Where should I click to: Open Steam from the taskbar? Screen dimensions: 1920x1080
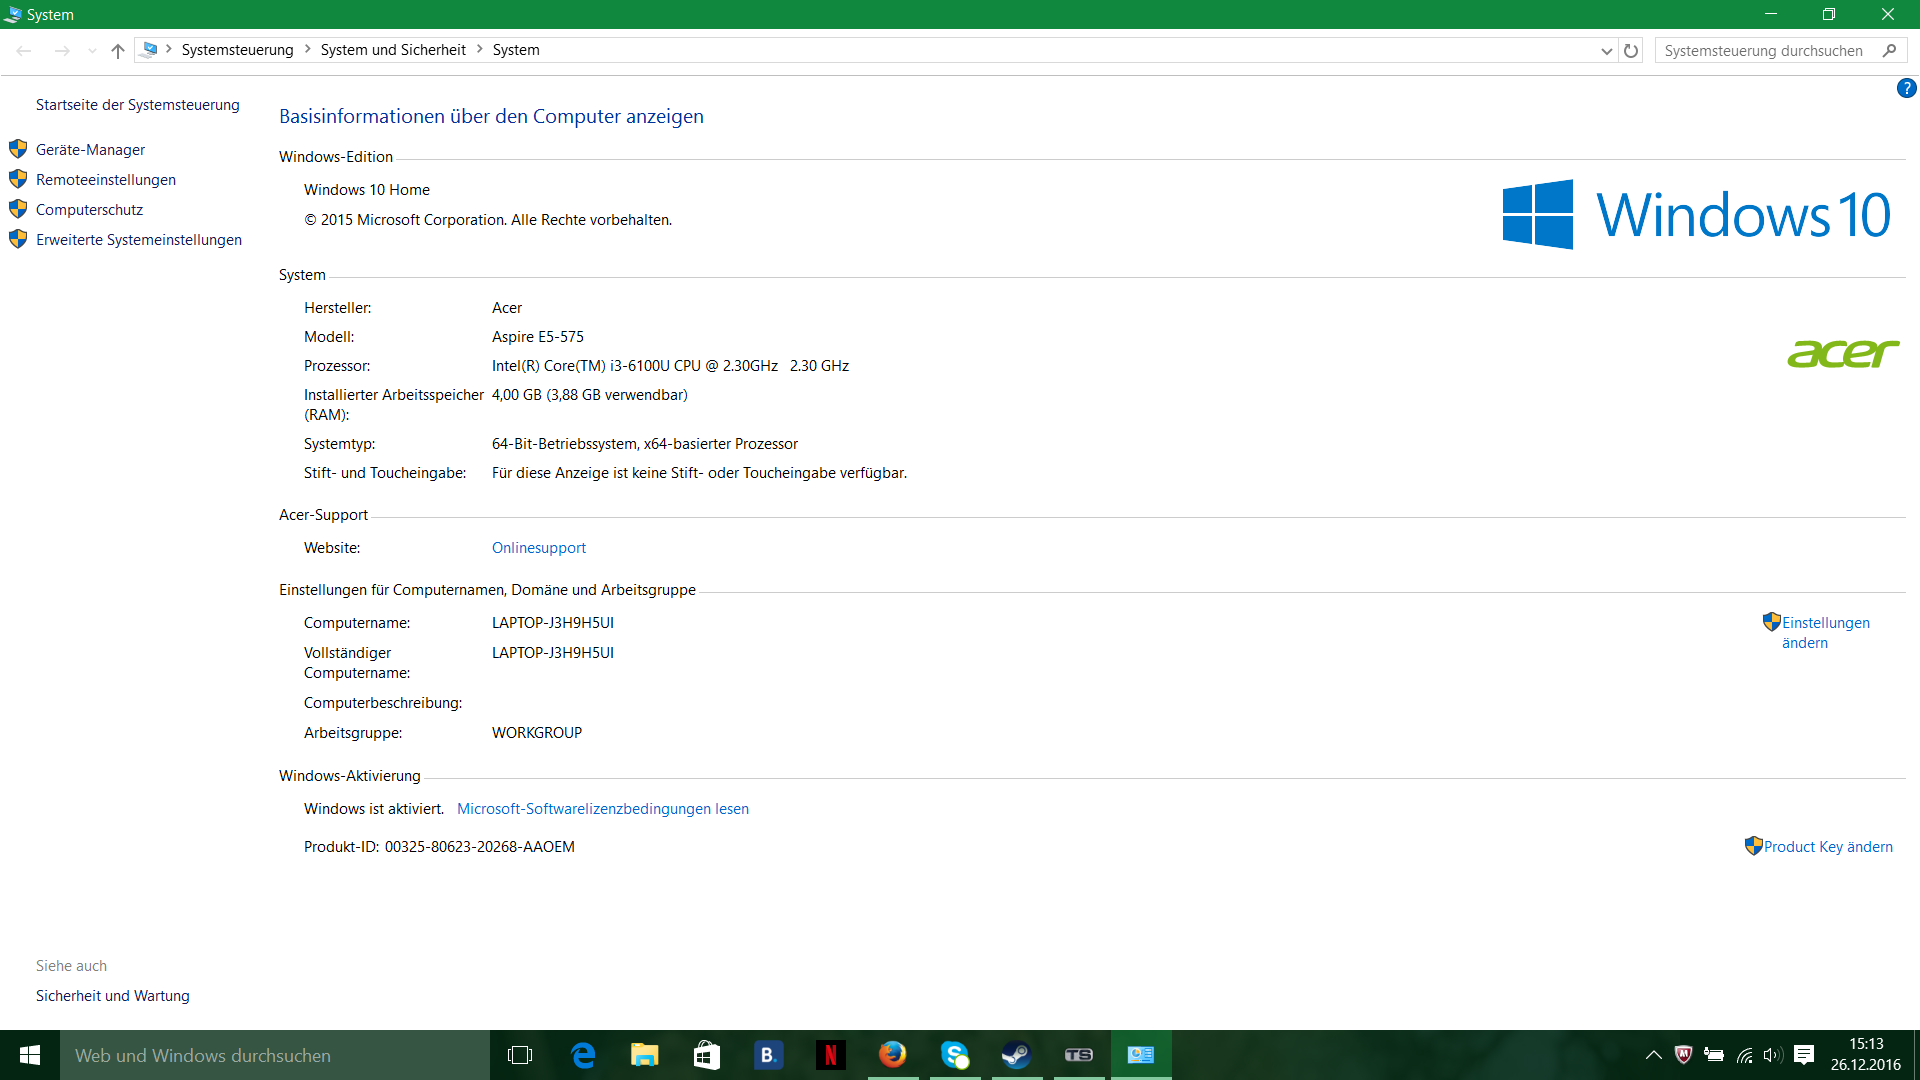coord(1016,1055)
